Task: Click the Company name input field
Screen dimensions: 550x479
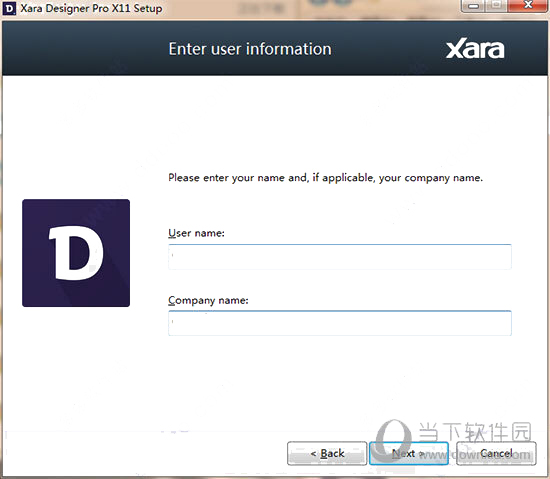Action: 340,323
